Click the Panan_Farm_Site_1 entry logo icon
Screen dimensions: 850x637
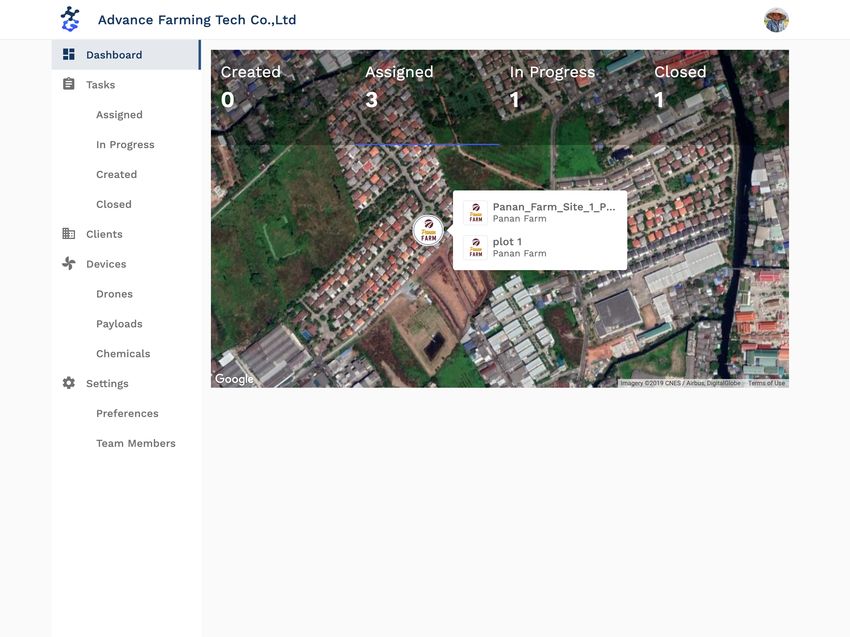point(475,213)
